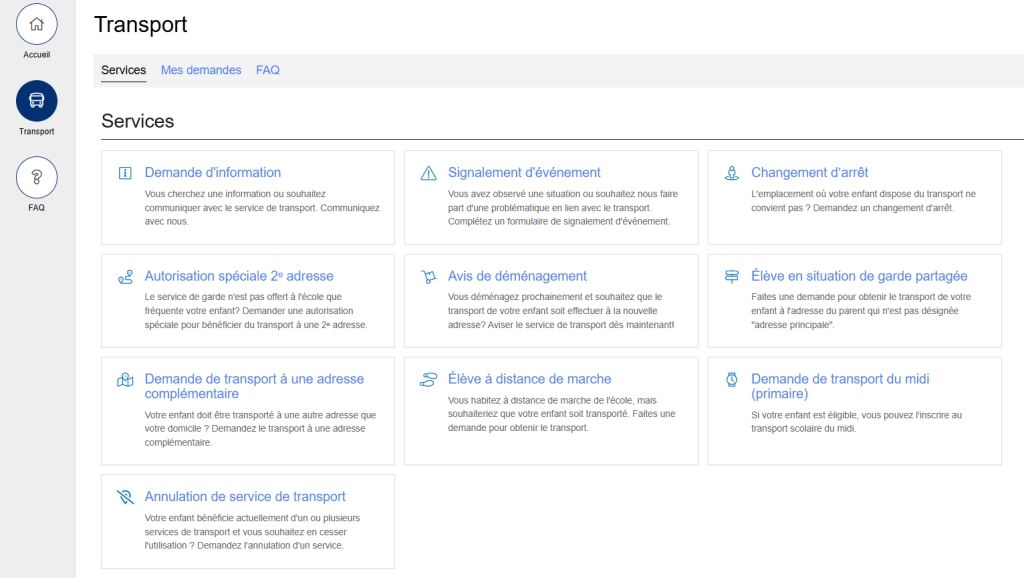The image size is (1024, 578).
Task: Click the clock icon for transport du midi
Action: click(732, 380)
